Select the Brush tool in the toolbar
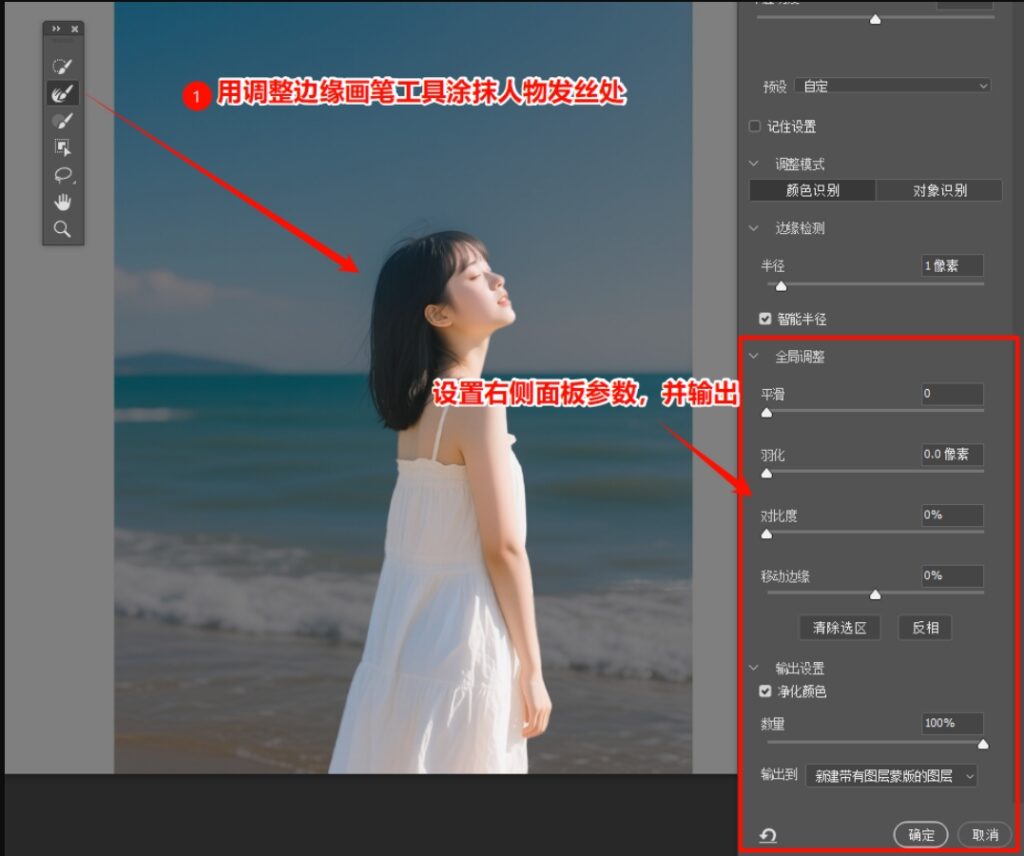Viewport: 1024px width, 856px height. tap(63, 120)
